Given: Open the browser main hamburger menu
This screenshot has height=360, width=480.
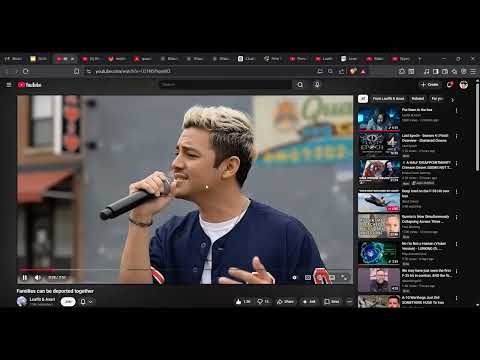Looking at the screenshot, I should 473,71.
